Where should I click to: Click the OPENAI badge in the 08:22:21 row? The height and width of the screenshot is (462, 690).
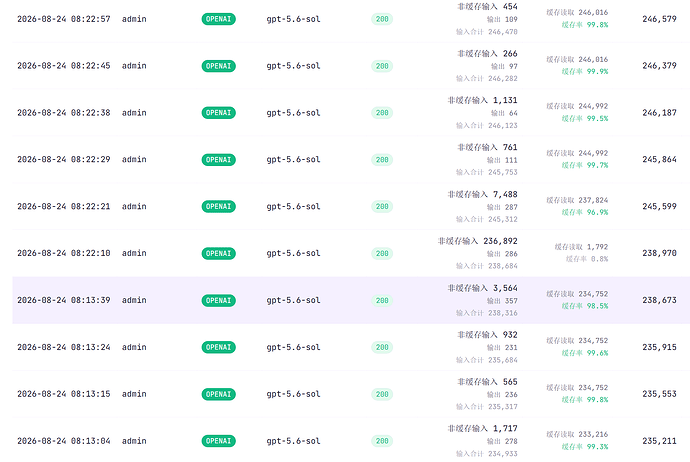pyautogui.click(x=218, y=206)
